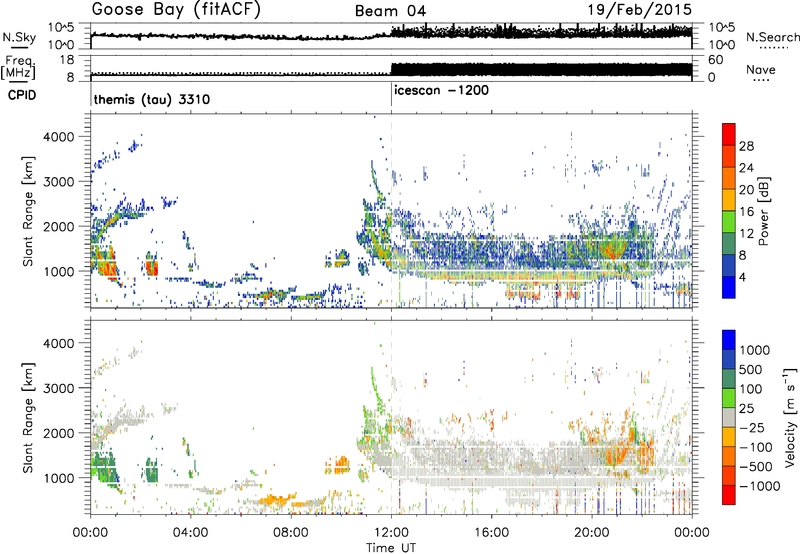Screen dimensions: 800x554
Task: Click the gray segment of velocity colorbar
Action: point(729,417)
